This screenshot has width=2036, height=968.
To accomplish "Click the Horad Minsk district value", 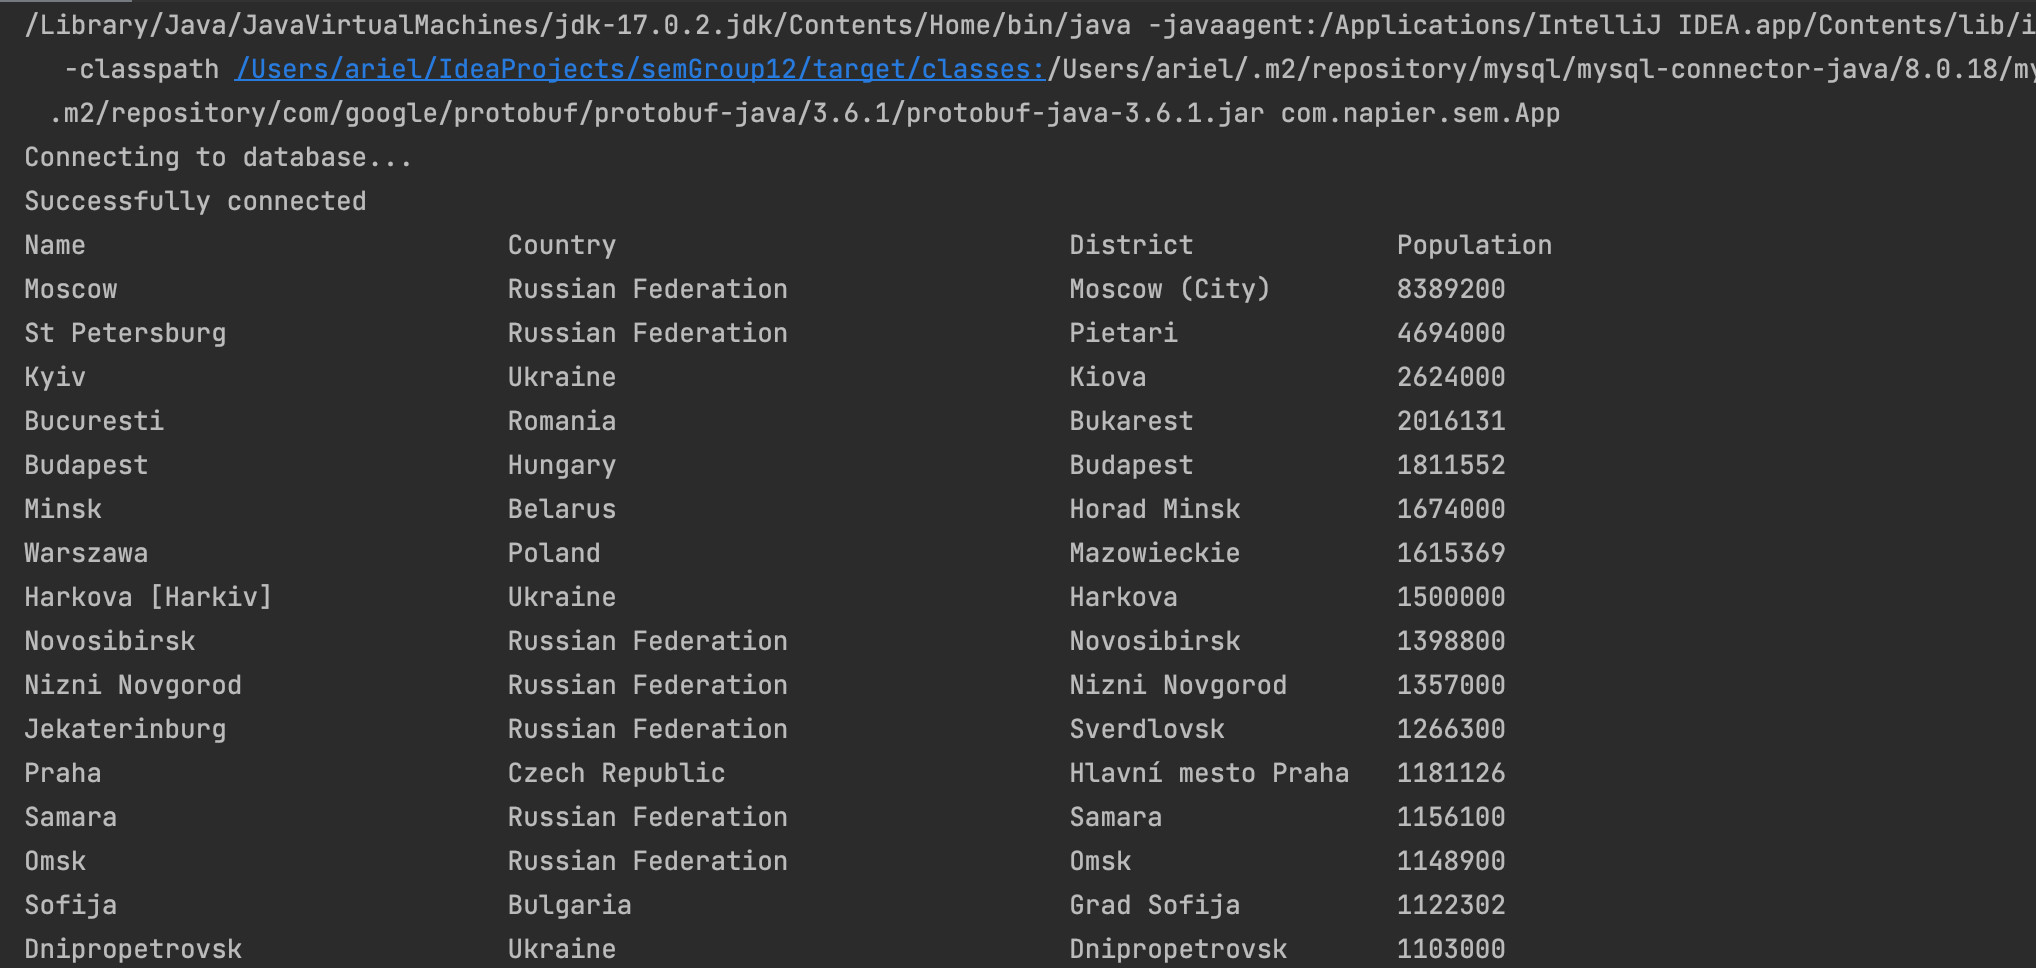I will [x=1155, y=509].
